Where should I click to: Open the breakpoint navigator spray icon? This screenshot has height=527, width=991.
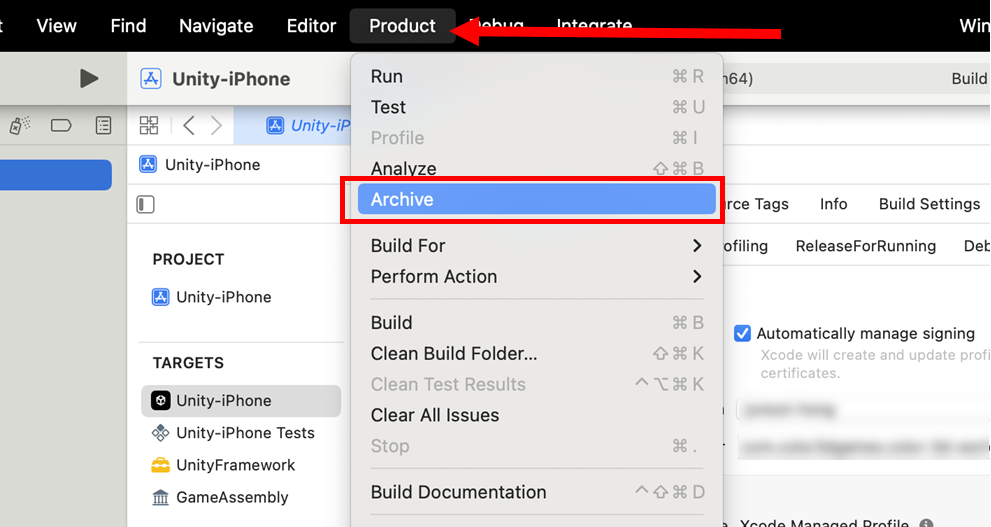click(x=20, y=125)
